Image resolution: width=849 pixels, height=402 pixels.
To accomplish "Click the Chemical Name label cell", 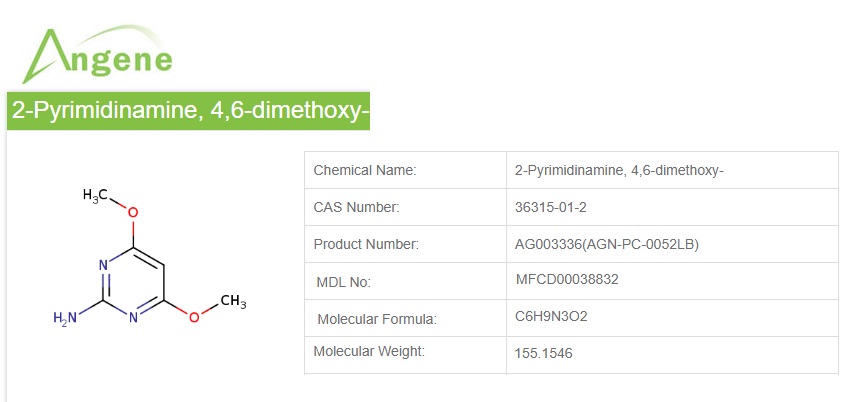I will [365, 170].
